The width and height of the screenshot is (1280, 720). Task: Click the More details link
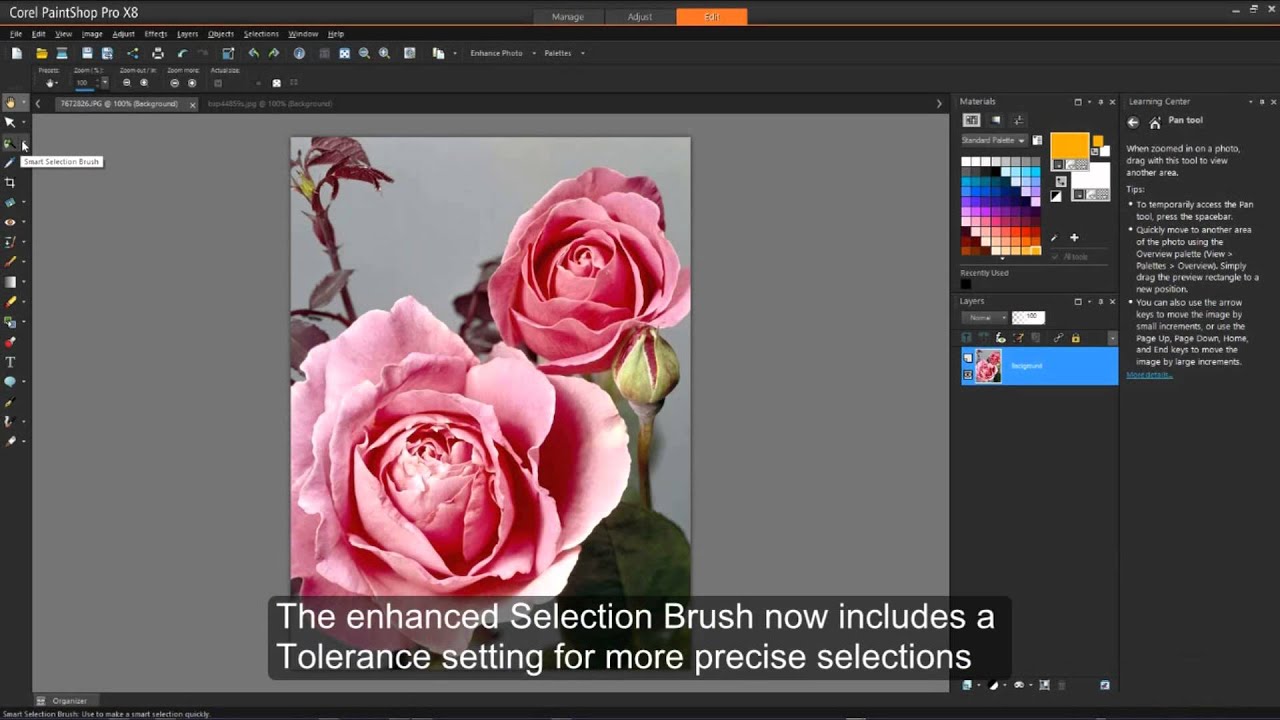pyautogui.click(x=1149, y=375)
